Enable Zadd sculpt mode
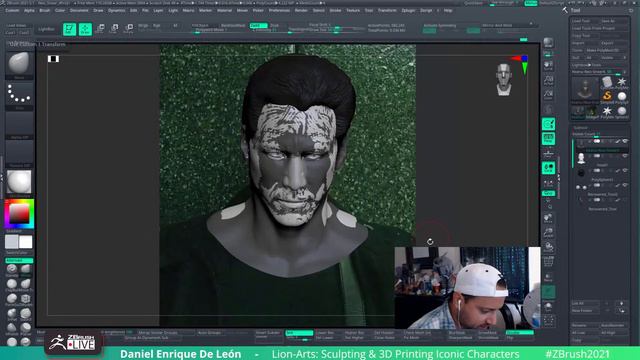 pos(258,25)
